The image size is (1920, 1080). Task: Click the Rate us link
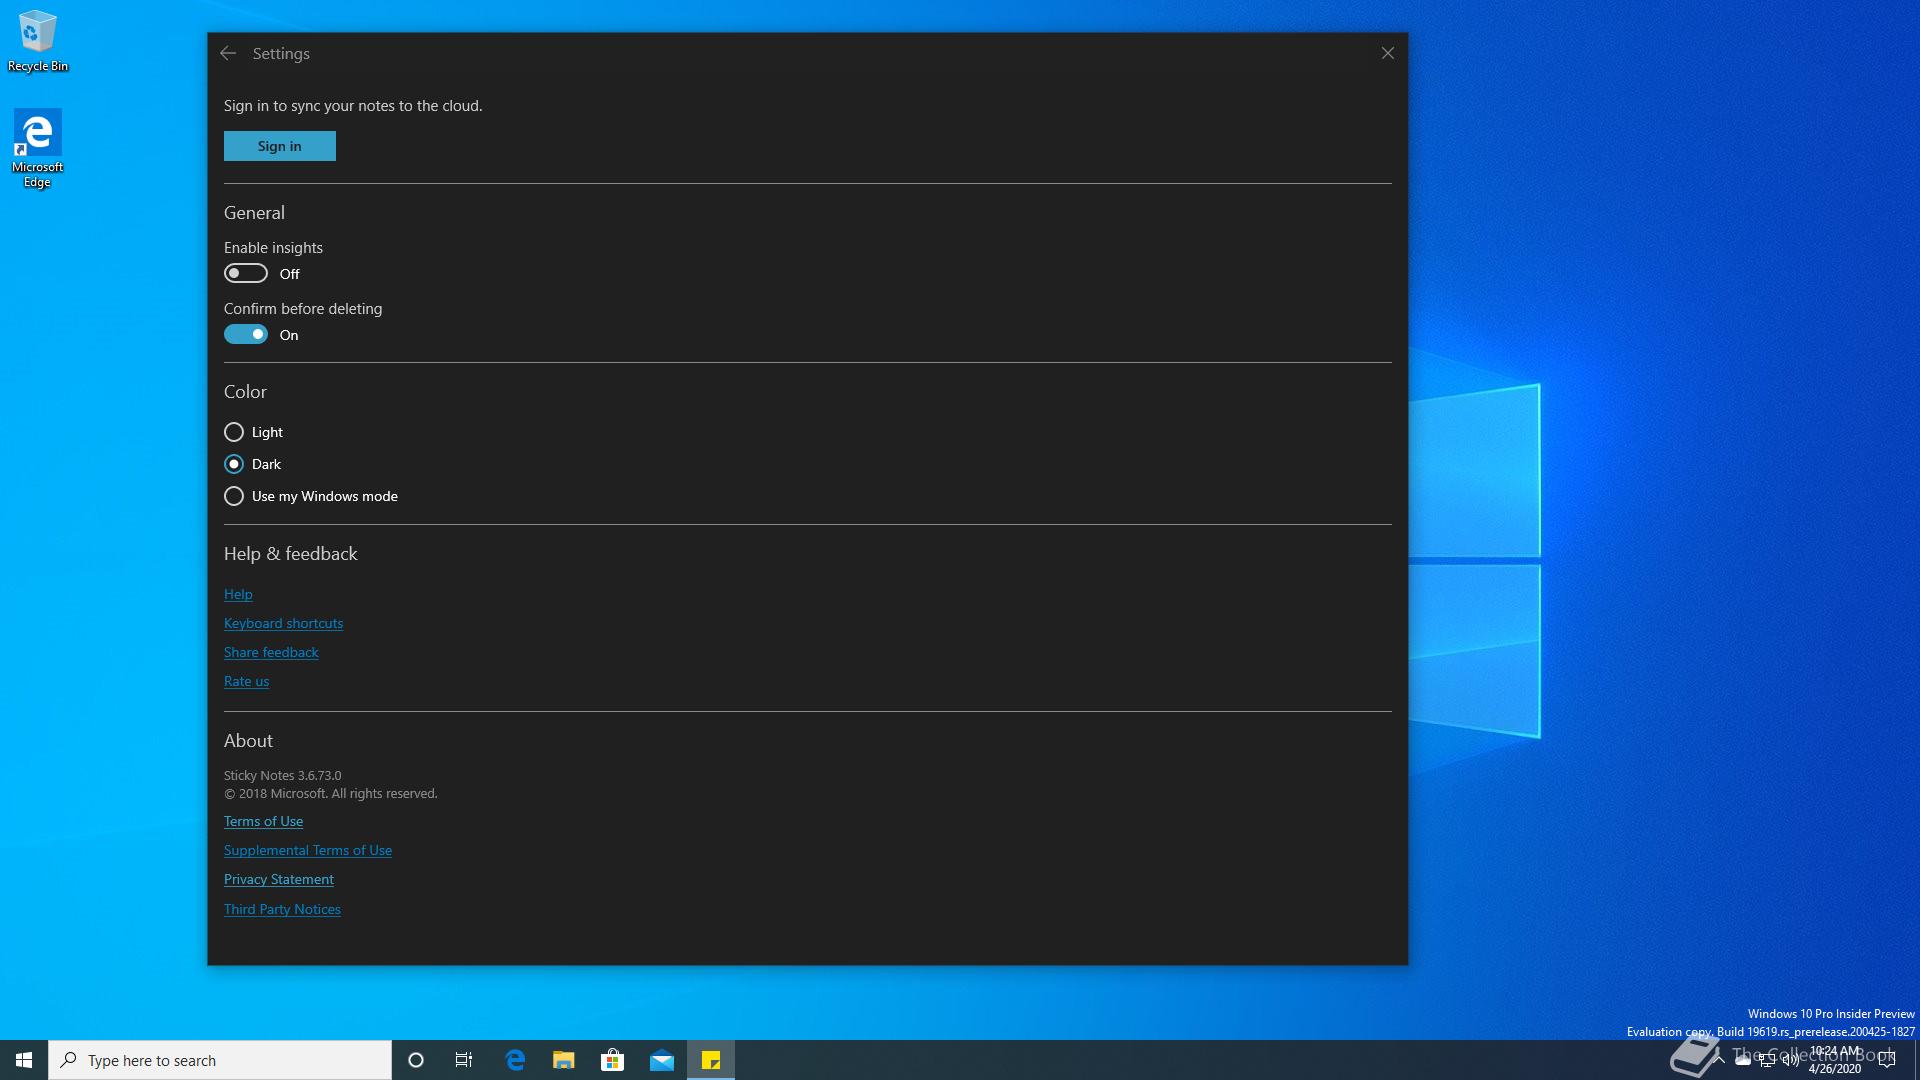246,681
